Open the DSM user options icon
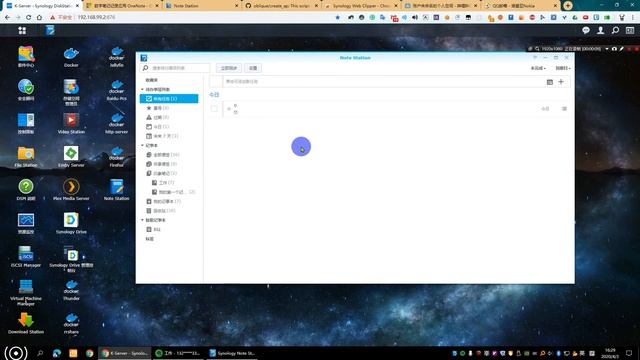The height and width of the screenshot is (360, 640). tap(600, 30)
